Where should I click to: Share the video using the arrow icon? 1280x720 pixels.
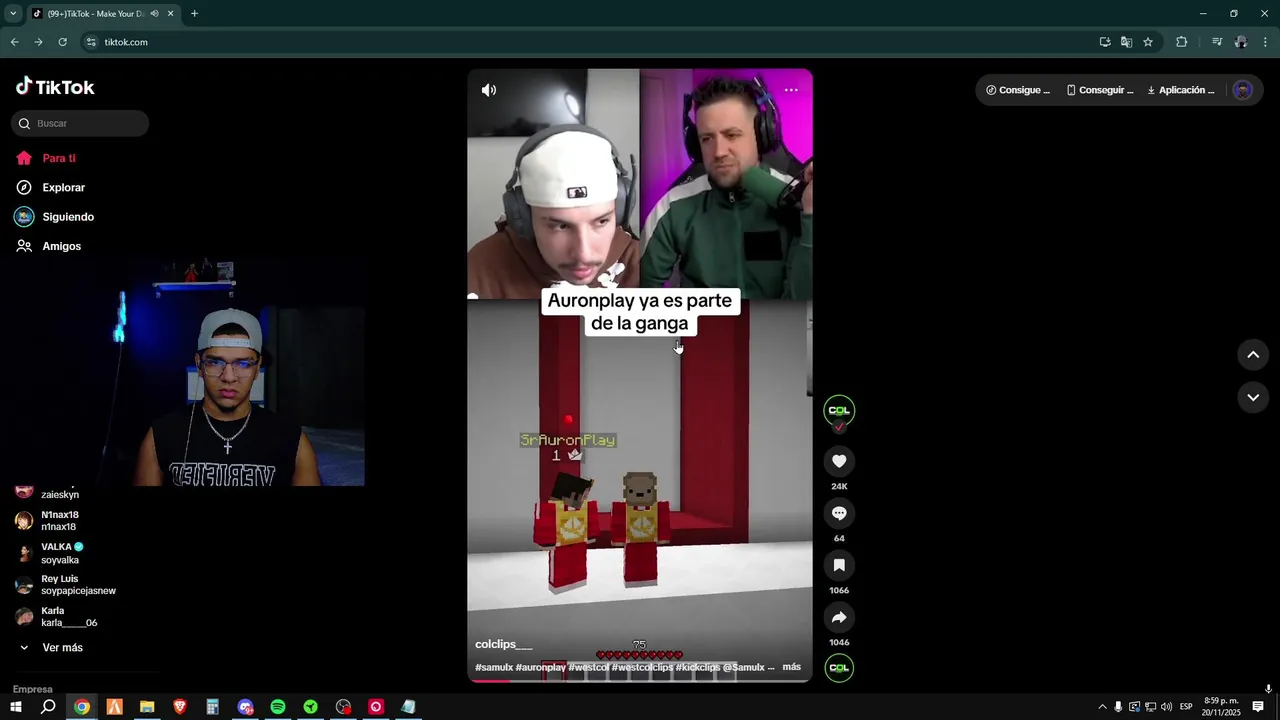pyautogui.click(x=839, y=617)
